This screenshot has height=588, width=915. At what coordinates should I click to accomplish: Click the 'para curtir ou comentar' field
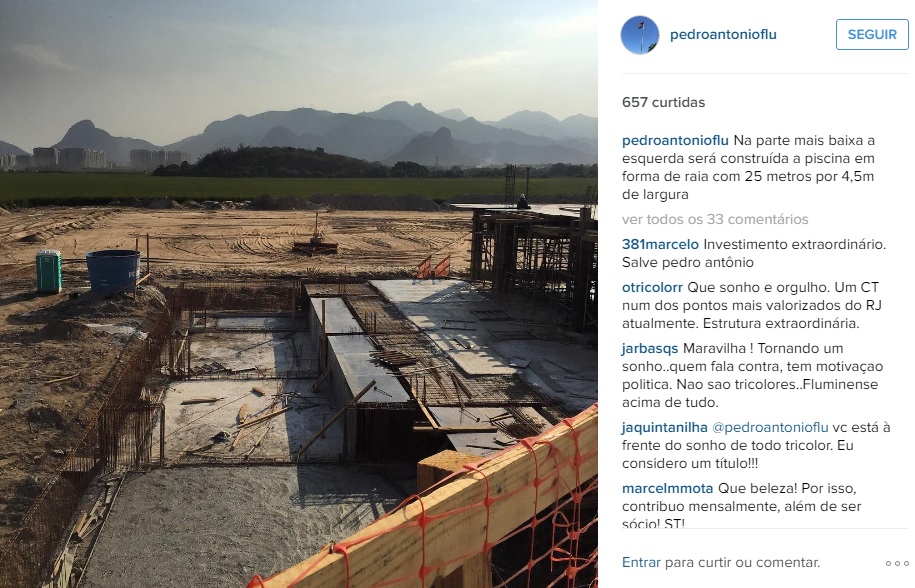click(742, 562)
